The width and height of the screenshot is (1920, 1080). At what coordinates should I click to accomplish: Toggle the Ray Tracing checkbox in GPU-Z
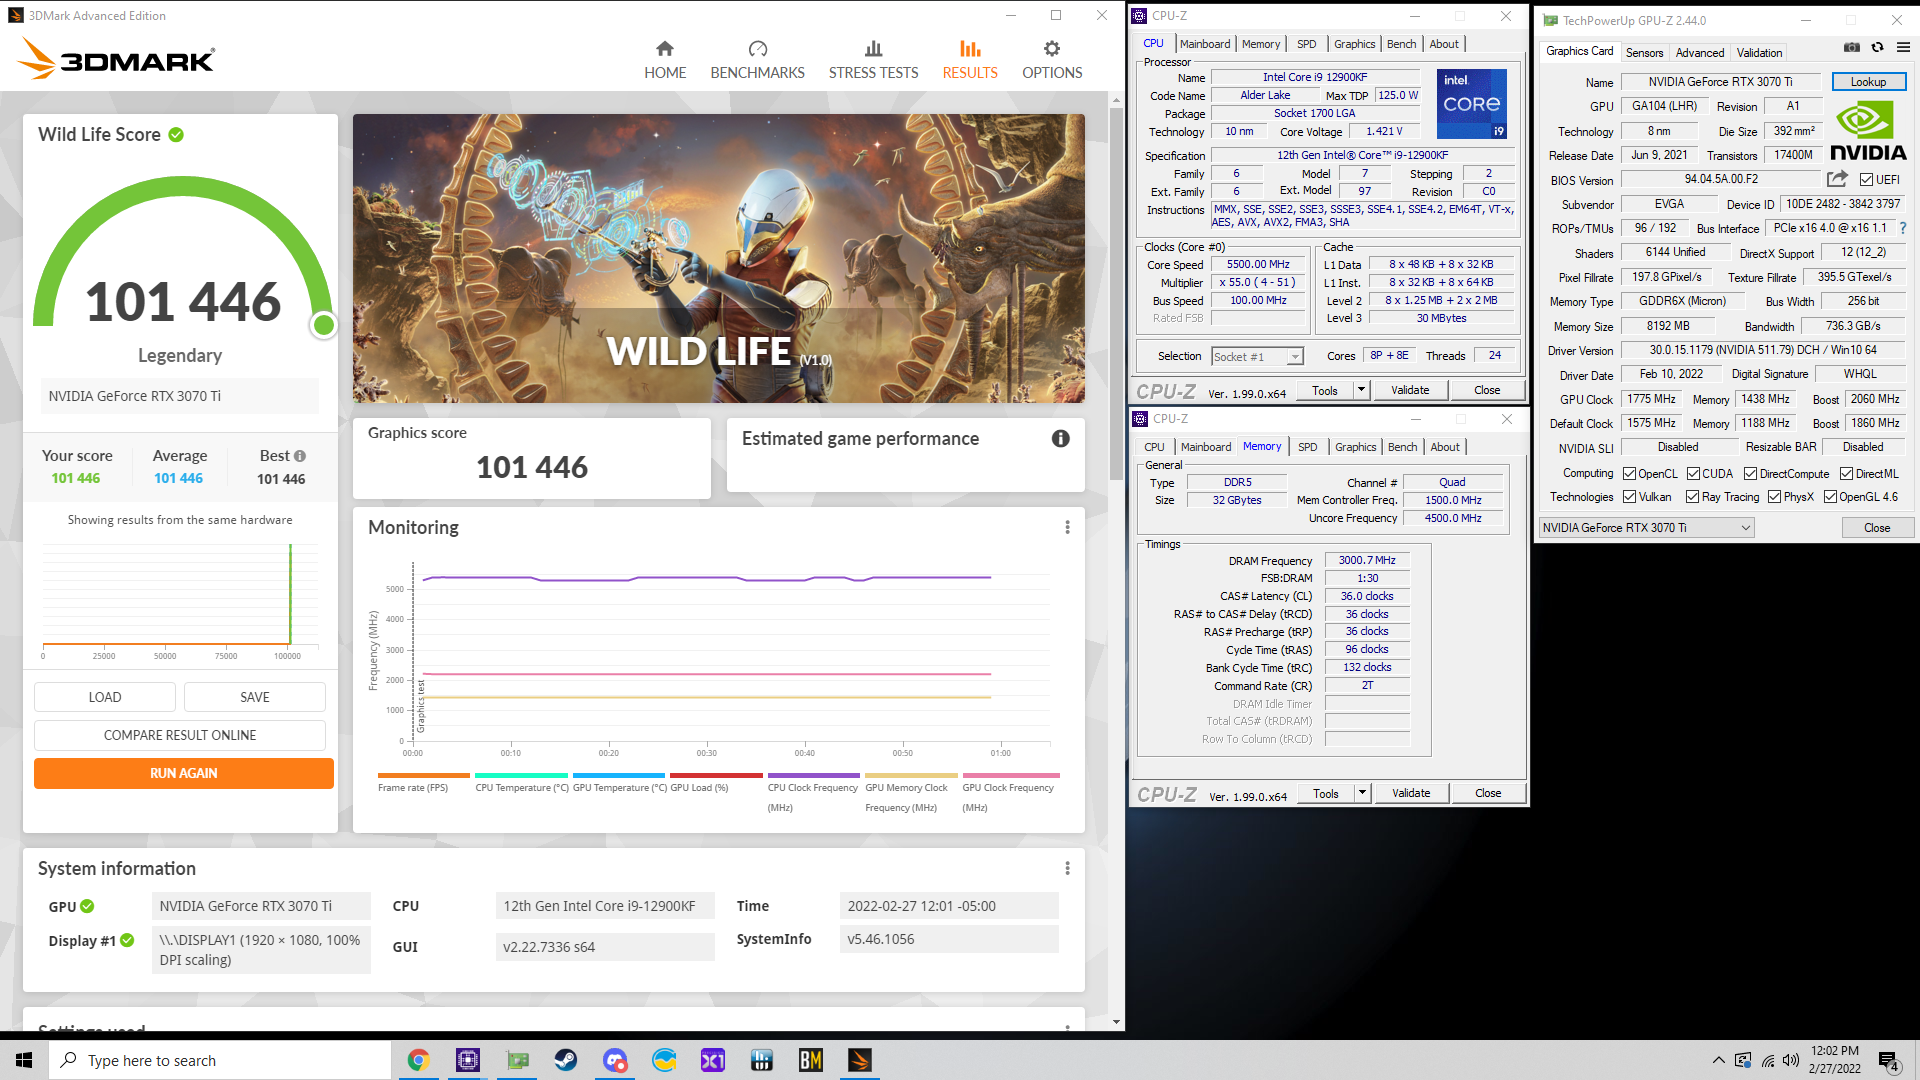coord(1692,497)
